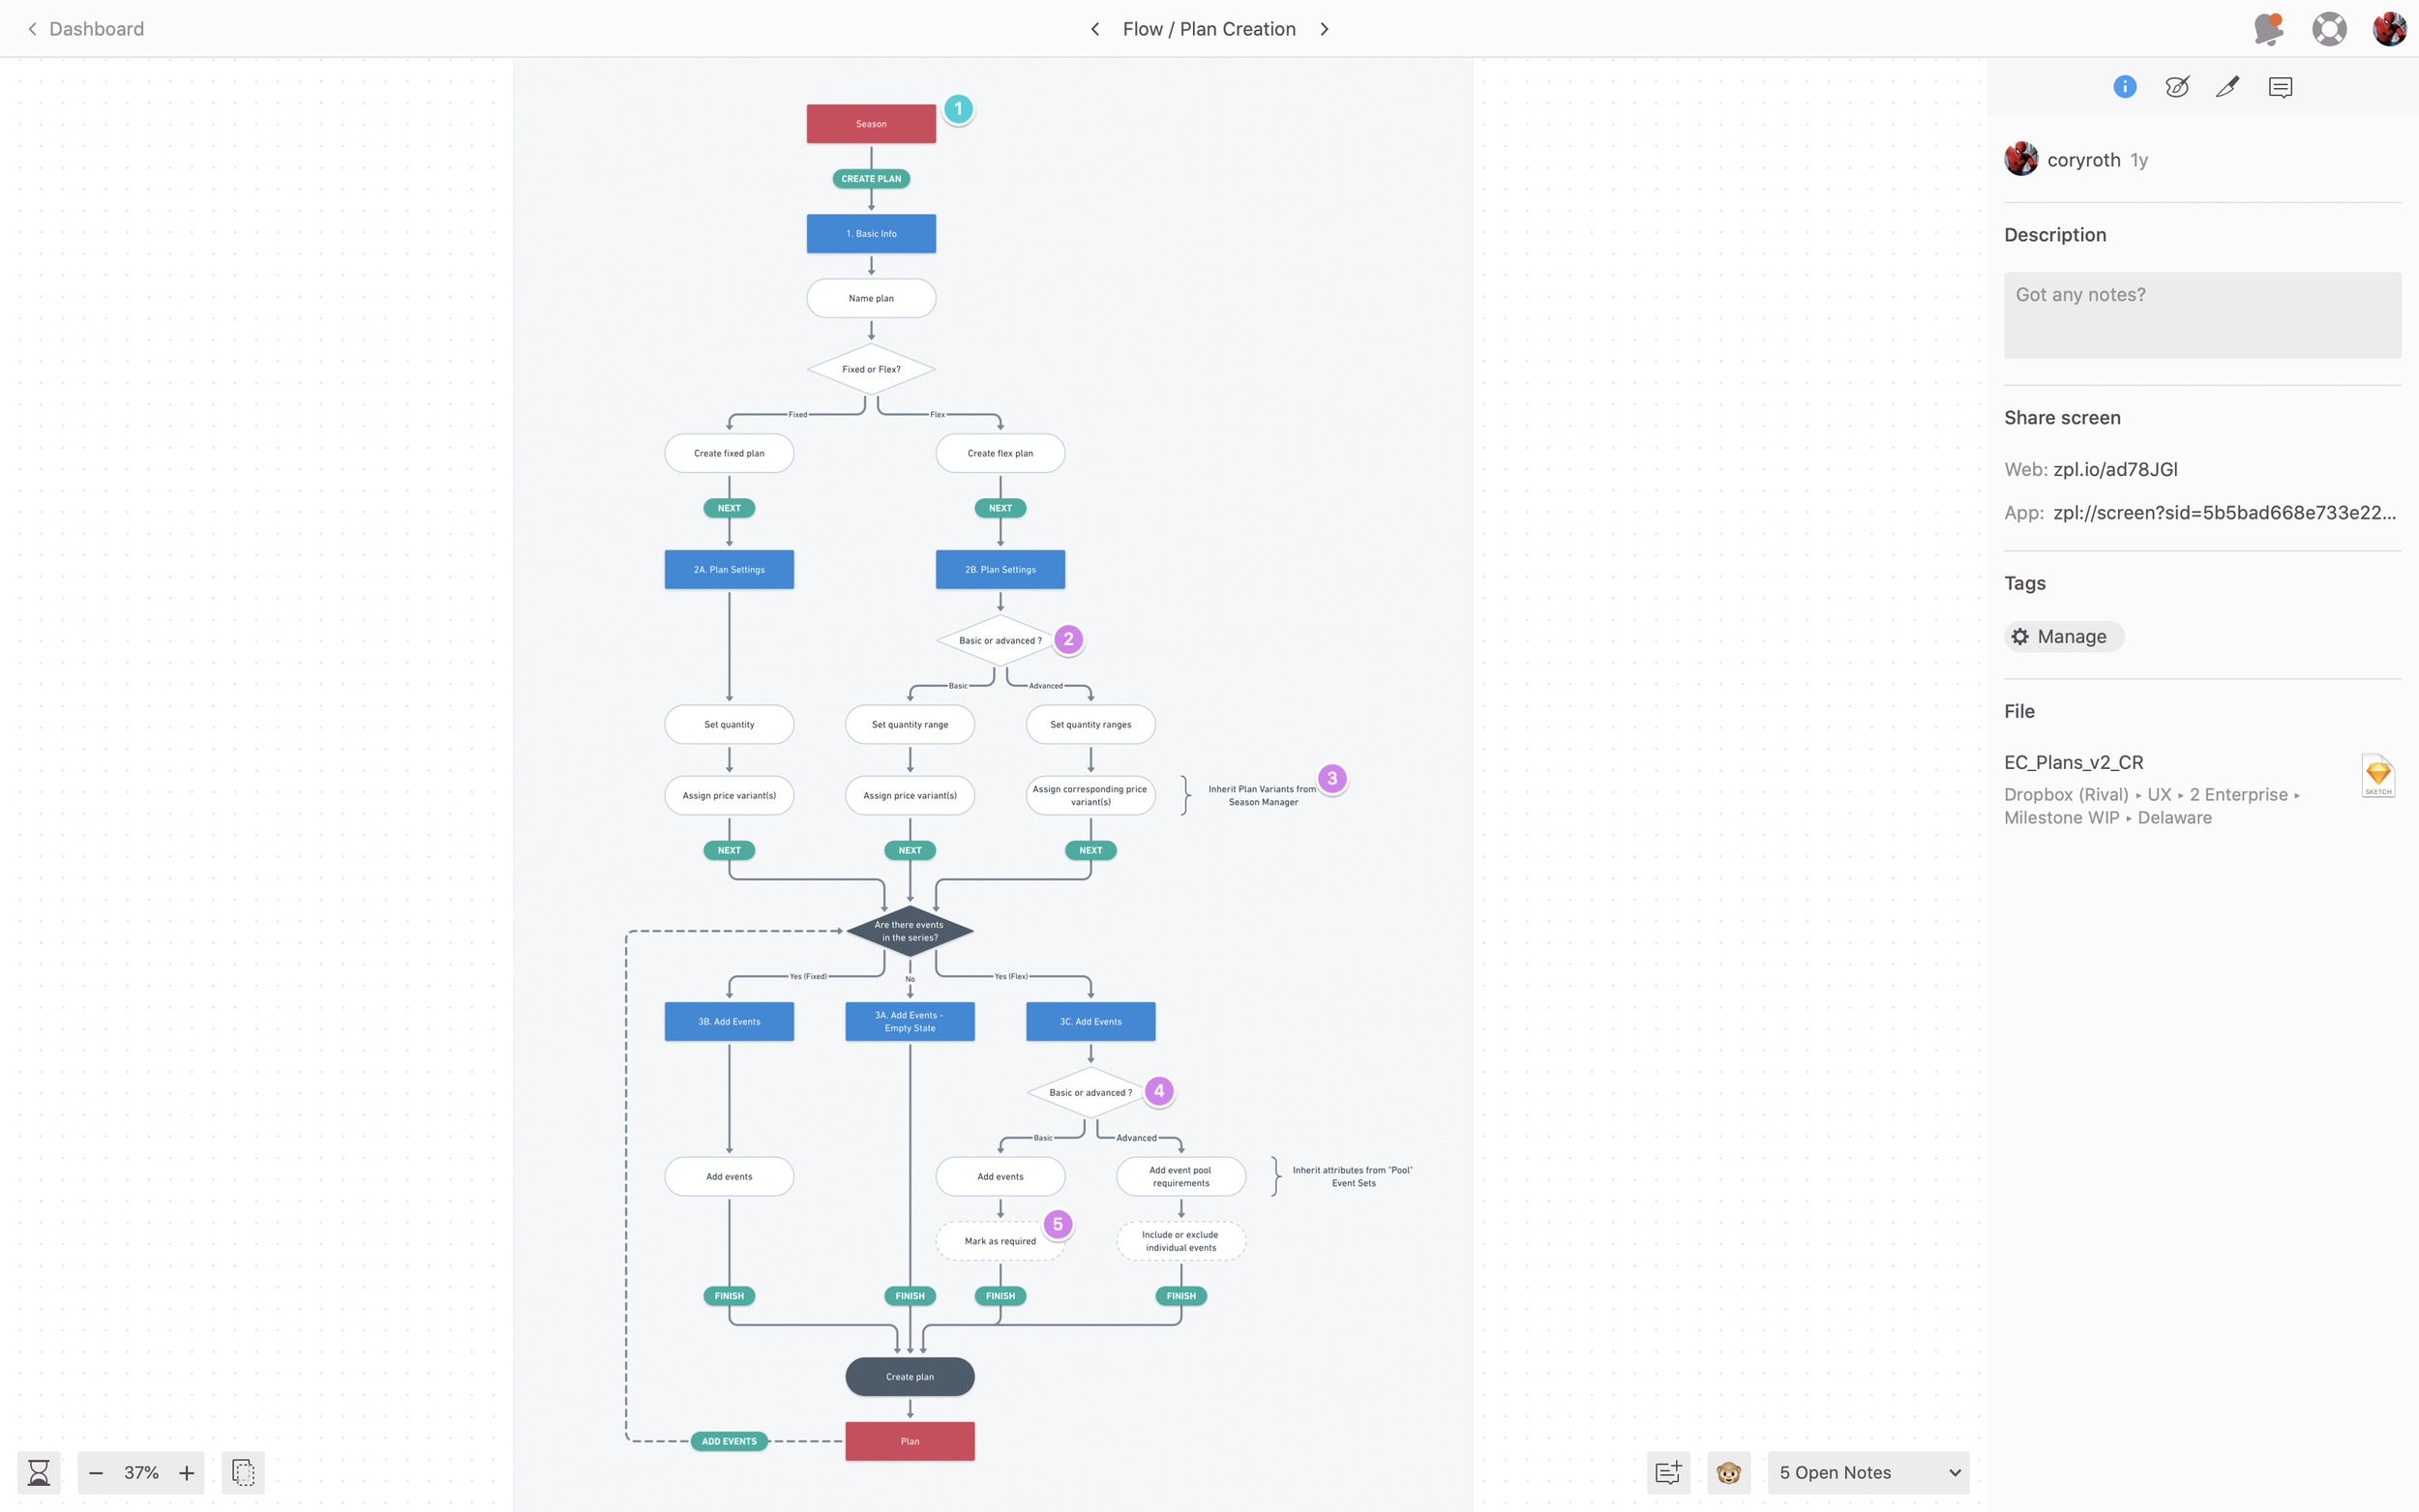Go to next screen with right chevron
The image size is (2419, 1512).
[x=1324, y=29]
